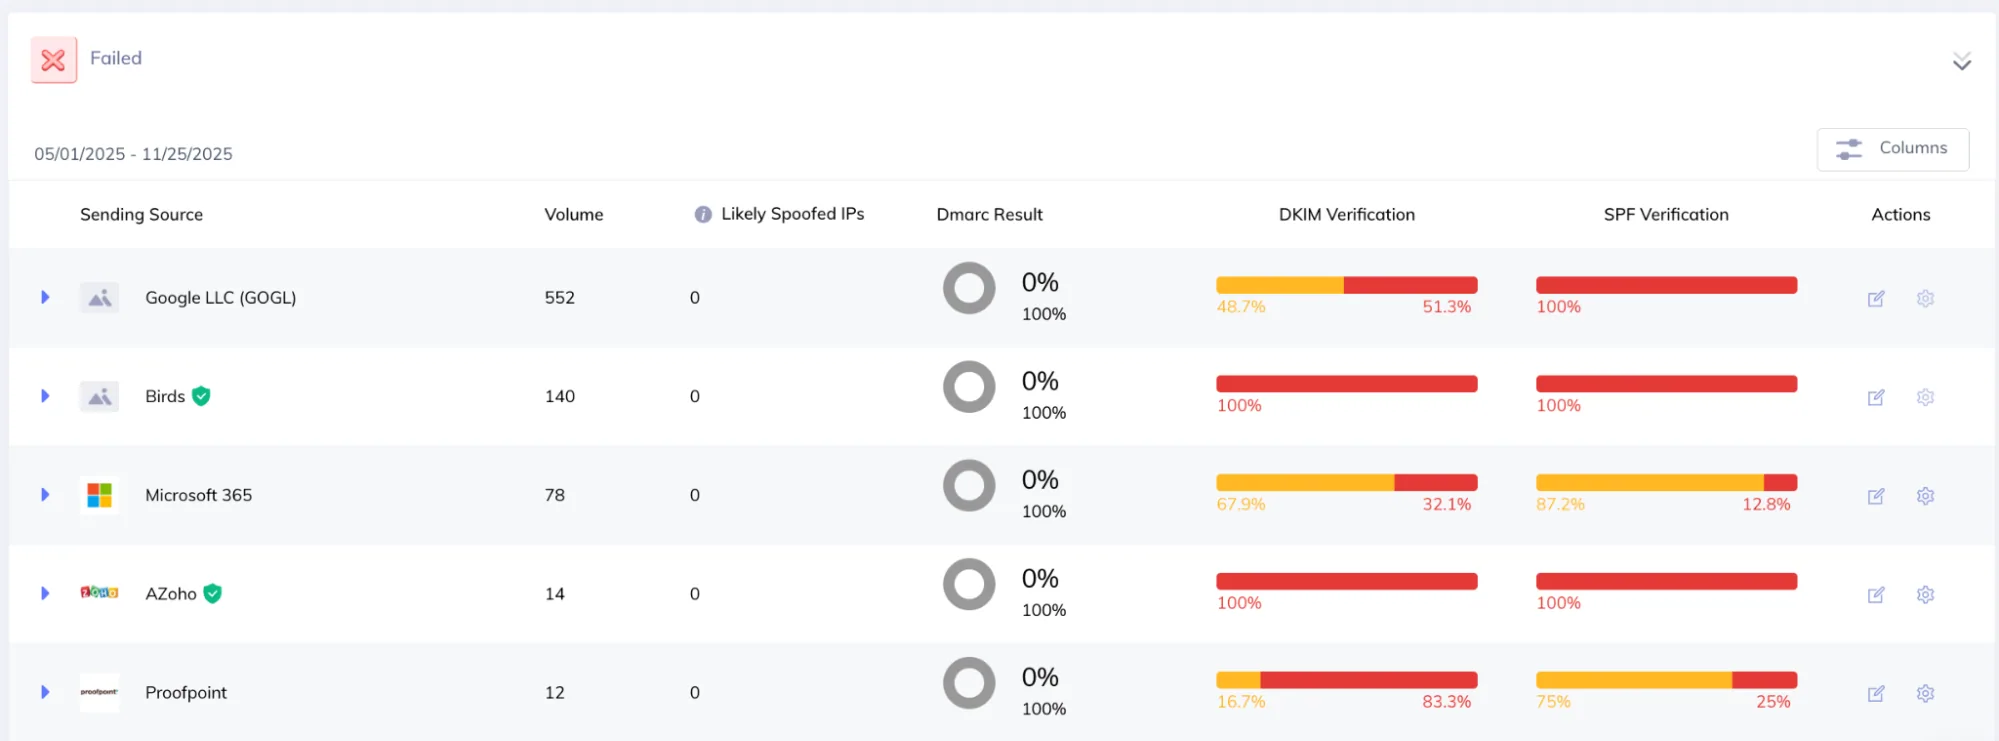Viewport: 1999px width, 741px height.
Task: Expand the Google LLC (GOGL) row
Action: coord(45,297)
